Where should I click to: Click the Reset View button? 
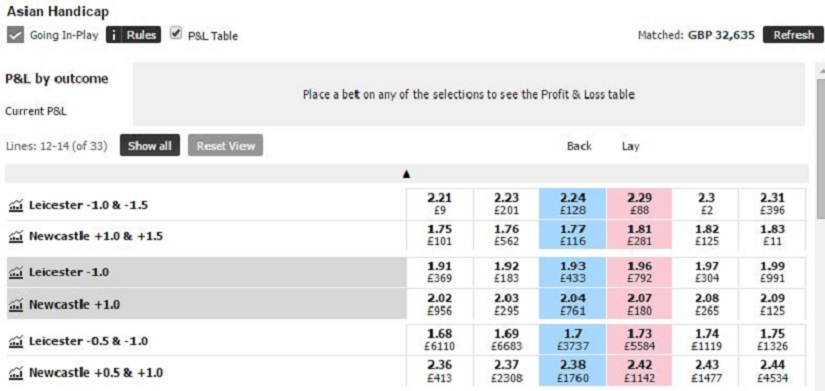click(x=225, y=146)
